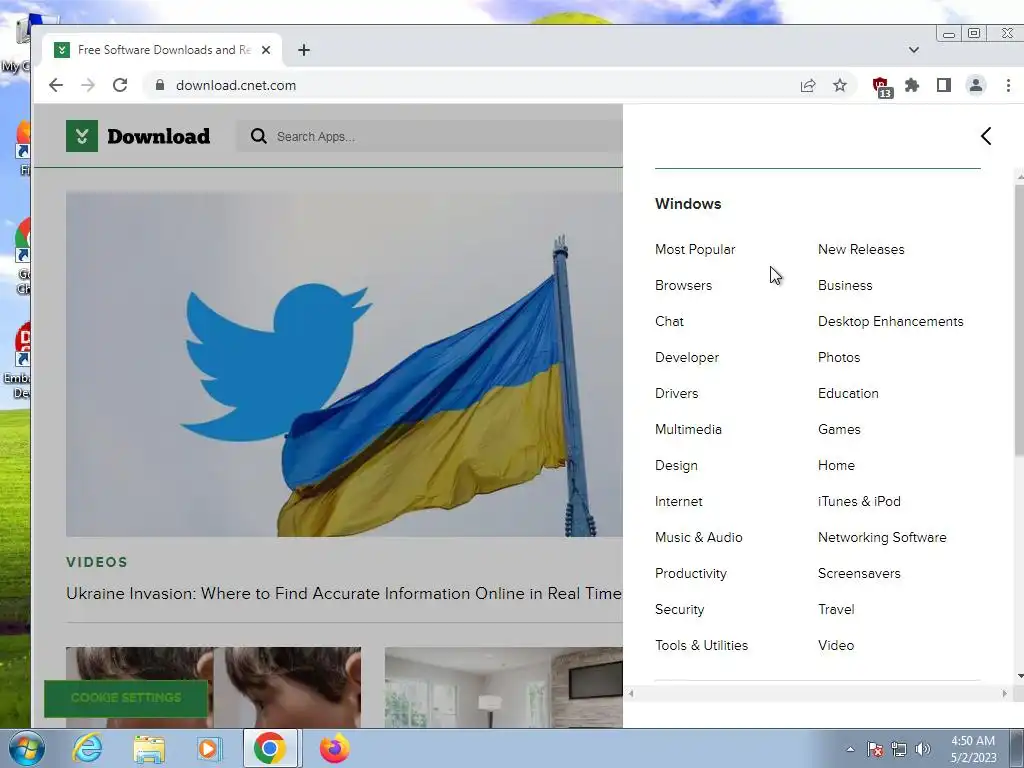Collapse the menu with the back chevron
The width and height of the screenshot is (1024, 768).
986,136
